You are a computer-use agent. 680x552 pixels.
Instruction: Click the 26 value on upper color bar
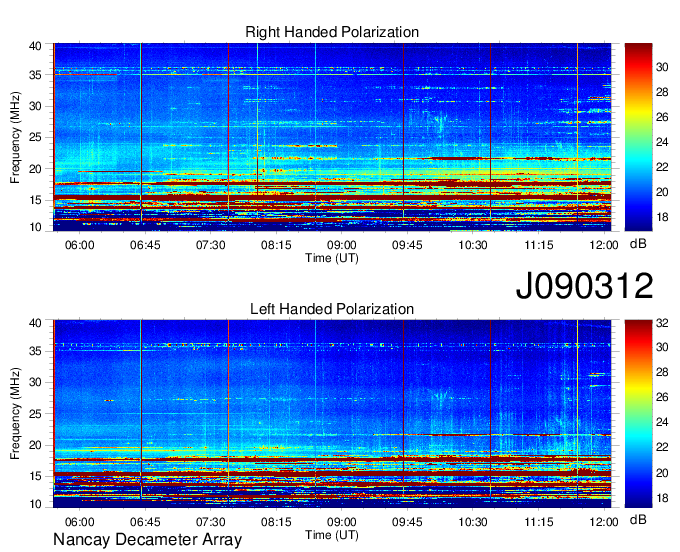[662, 117]
